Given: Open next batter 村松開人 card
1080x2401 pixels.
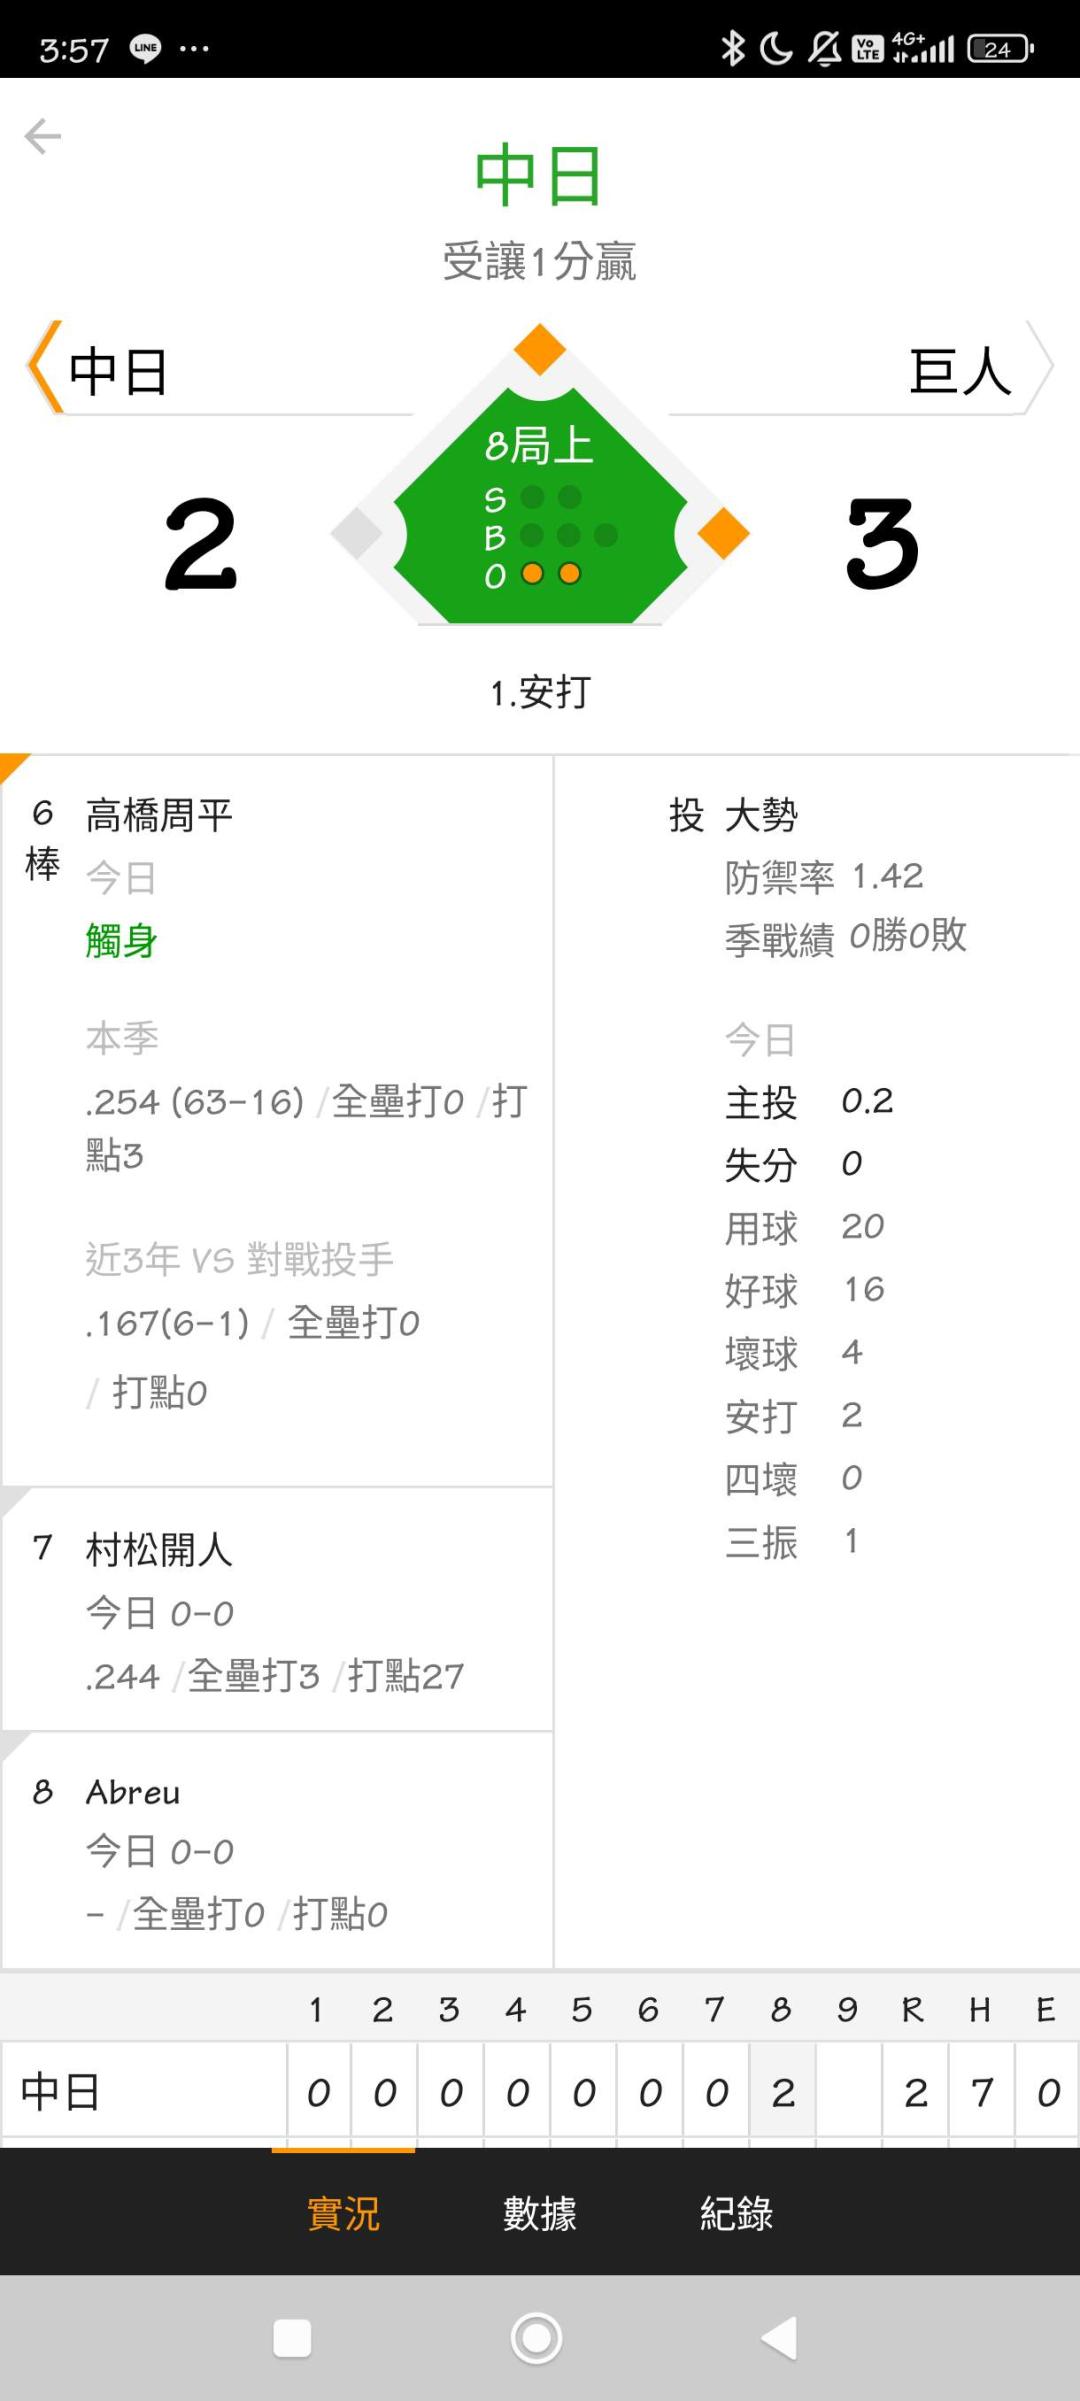Looking at the screenshot, I should [x=278, y=1609].
